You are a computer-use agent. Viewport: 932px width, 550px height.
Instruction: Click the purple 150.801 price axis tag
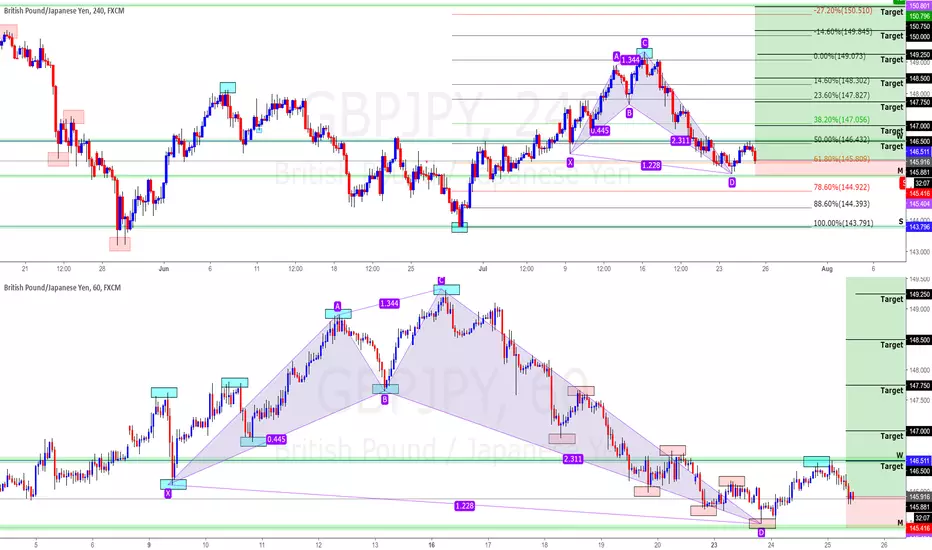click(x=919, y=6)
